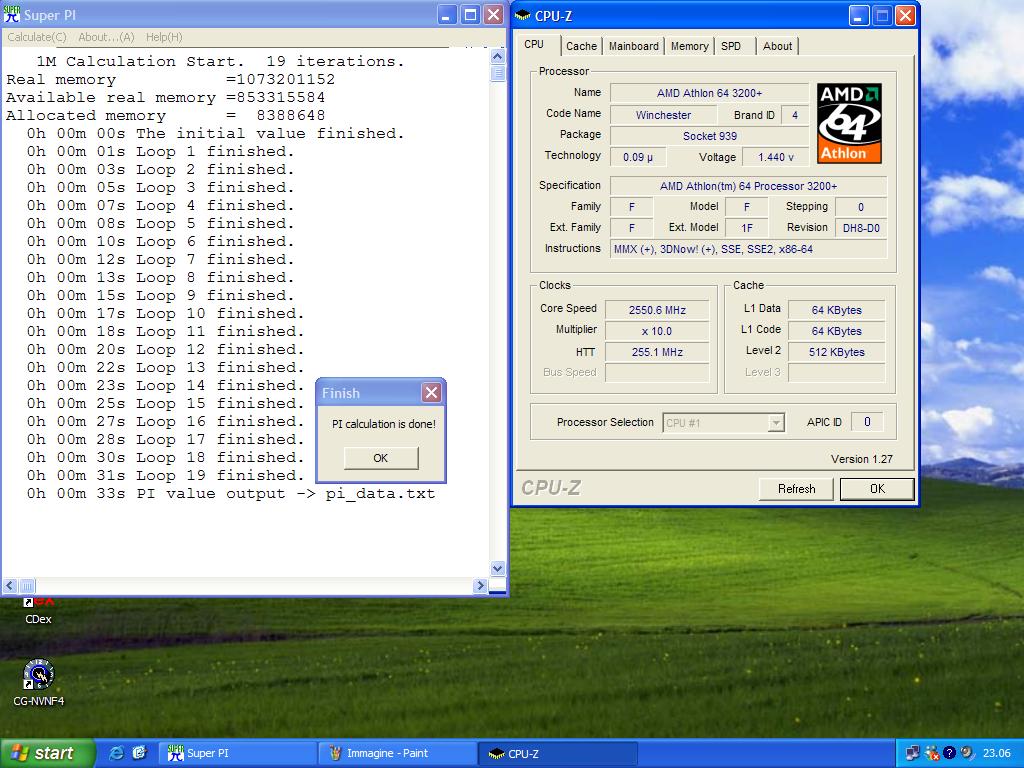Viewport: 1024px width, 768px height.
Task: Click the Technology value 0.09 µ
Action: click(638, 157)
